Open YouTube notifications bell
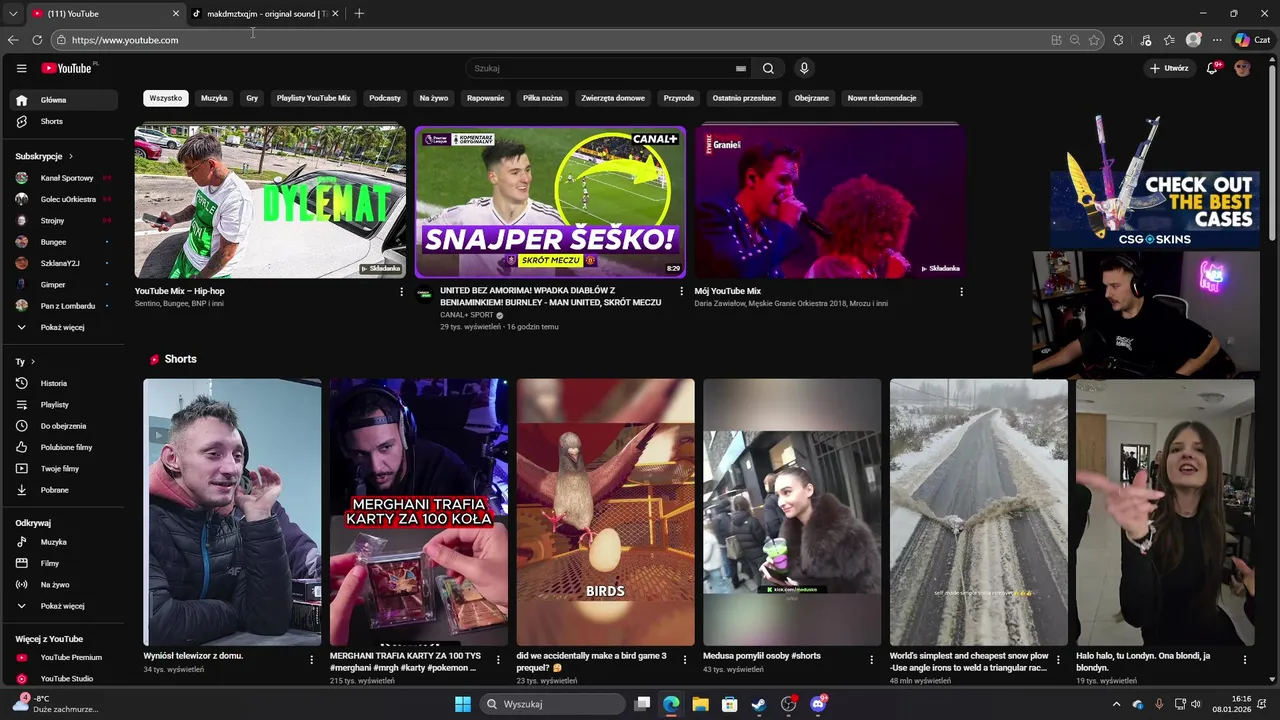 [x=1212, y=68]
